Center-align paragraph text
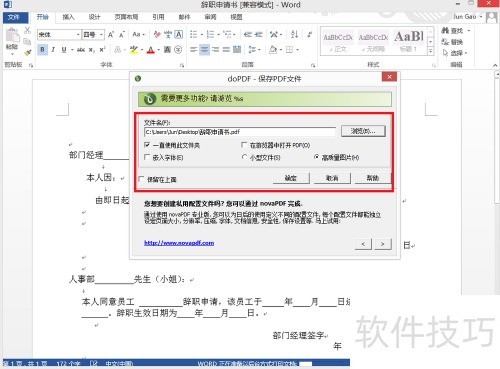 pyautogui.click(x=204, y=50)
